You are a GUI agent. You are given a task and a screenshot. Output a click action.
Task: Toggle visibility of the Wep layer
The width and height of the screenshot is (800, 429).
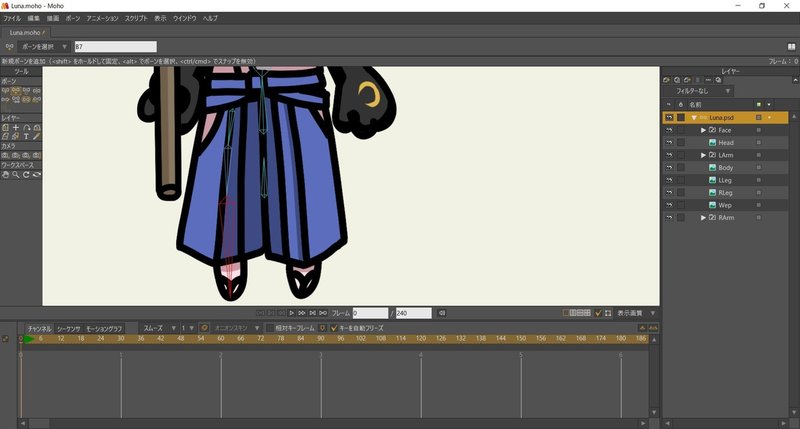[669, 205]
